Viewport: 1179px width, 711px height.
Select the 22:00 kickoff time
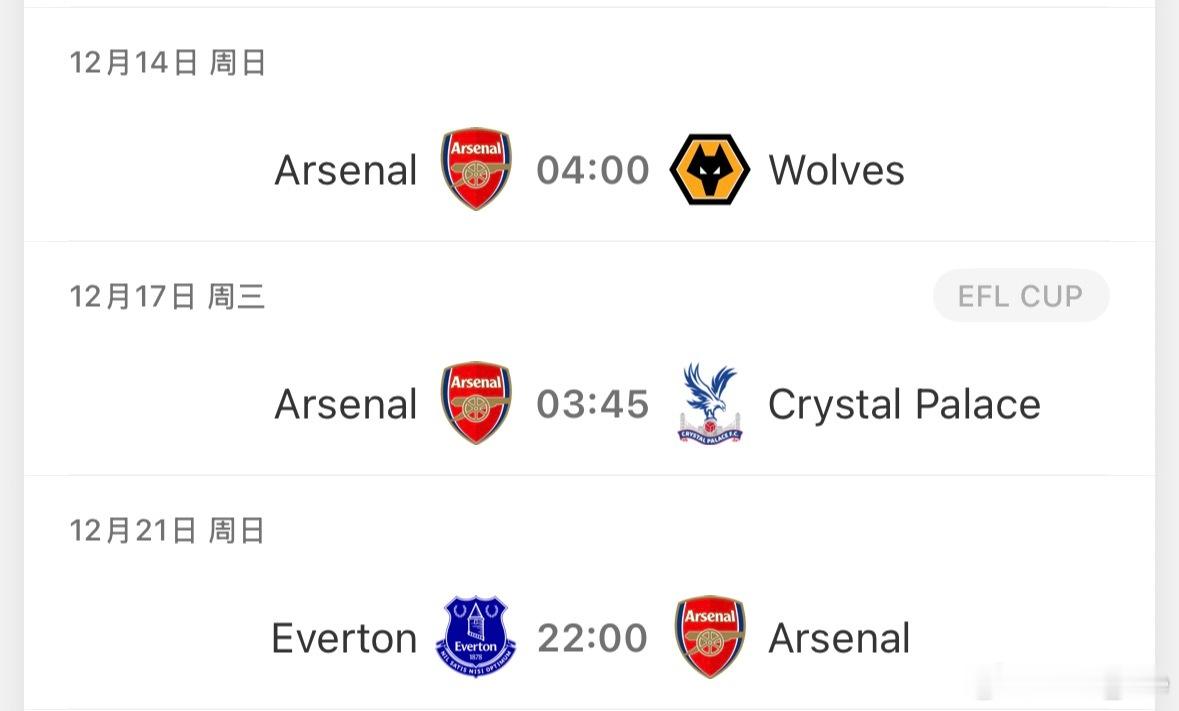(593, 638)
